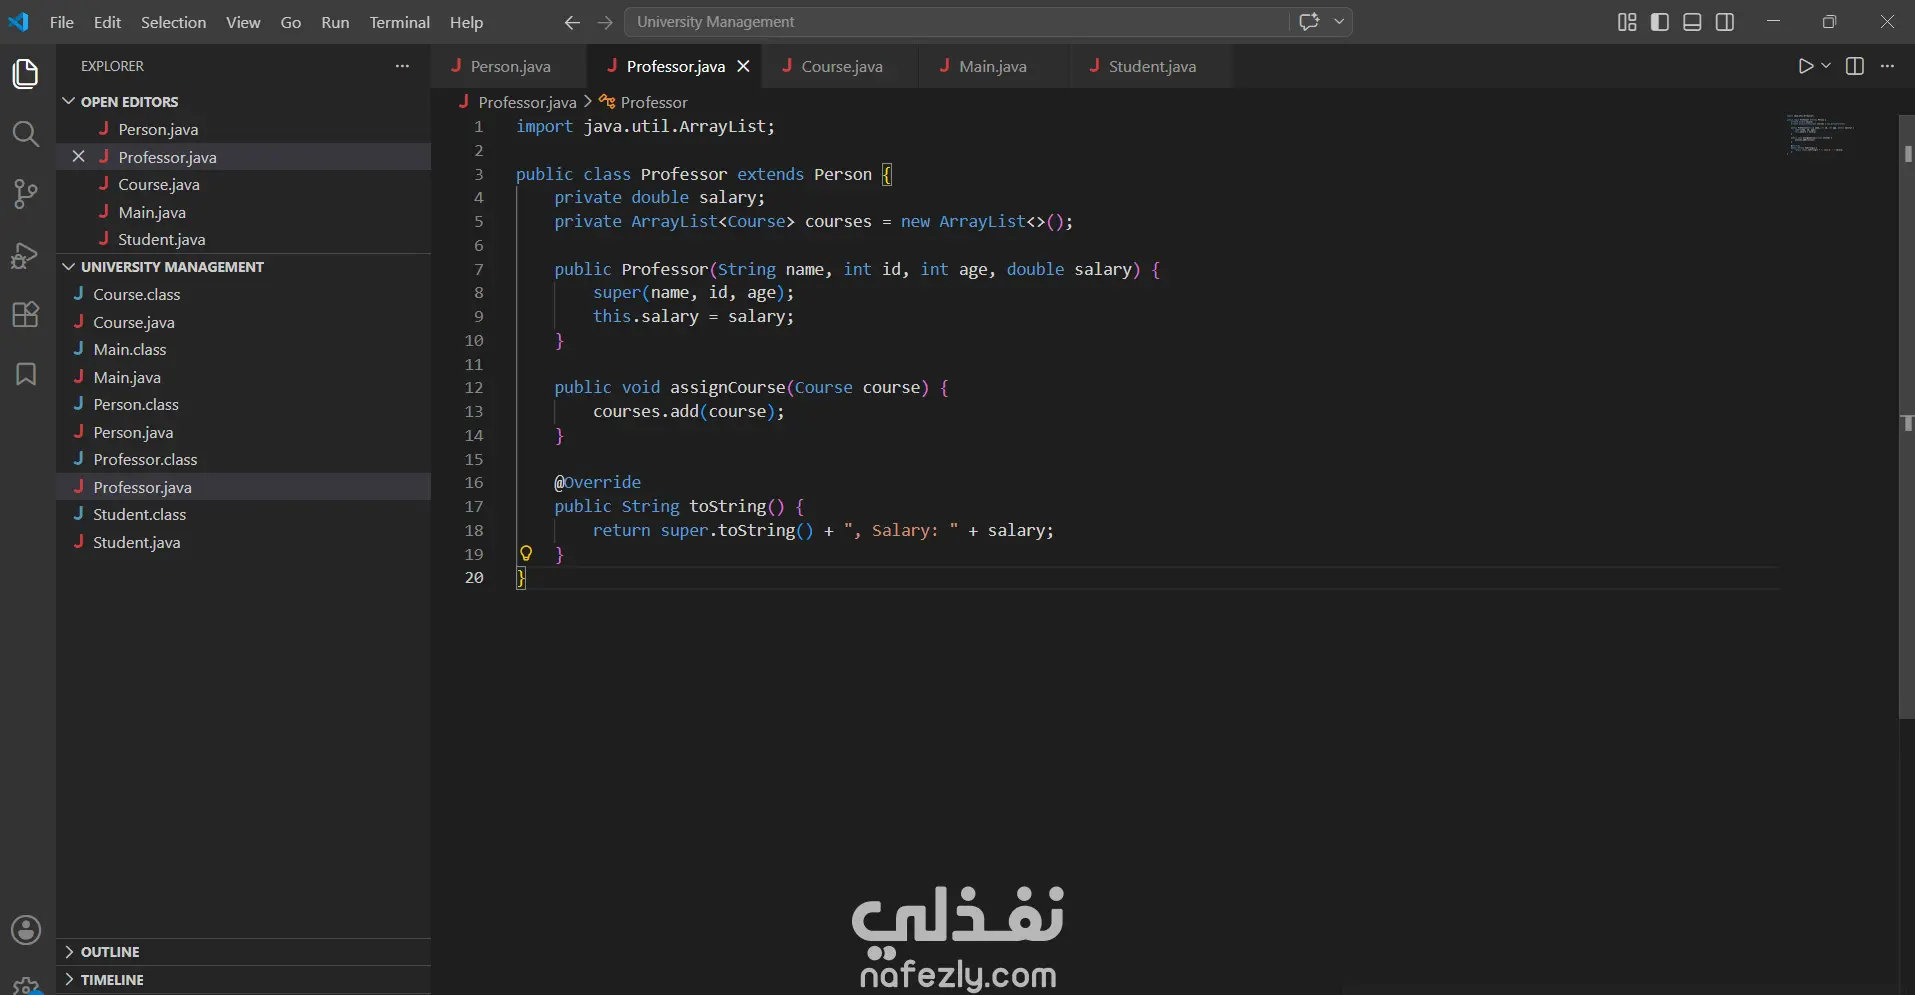
Task: Open the Accounts menu icon
Action: pos(26,930)
